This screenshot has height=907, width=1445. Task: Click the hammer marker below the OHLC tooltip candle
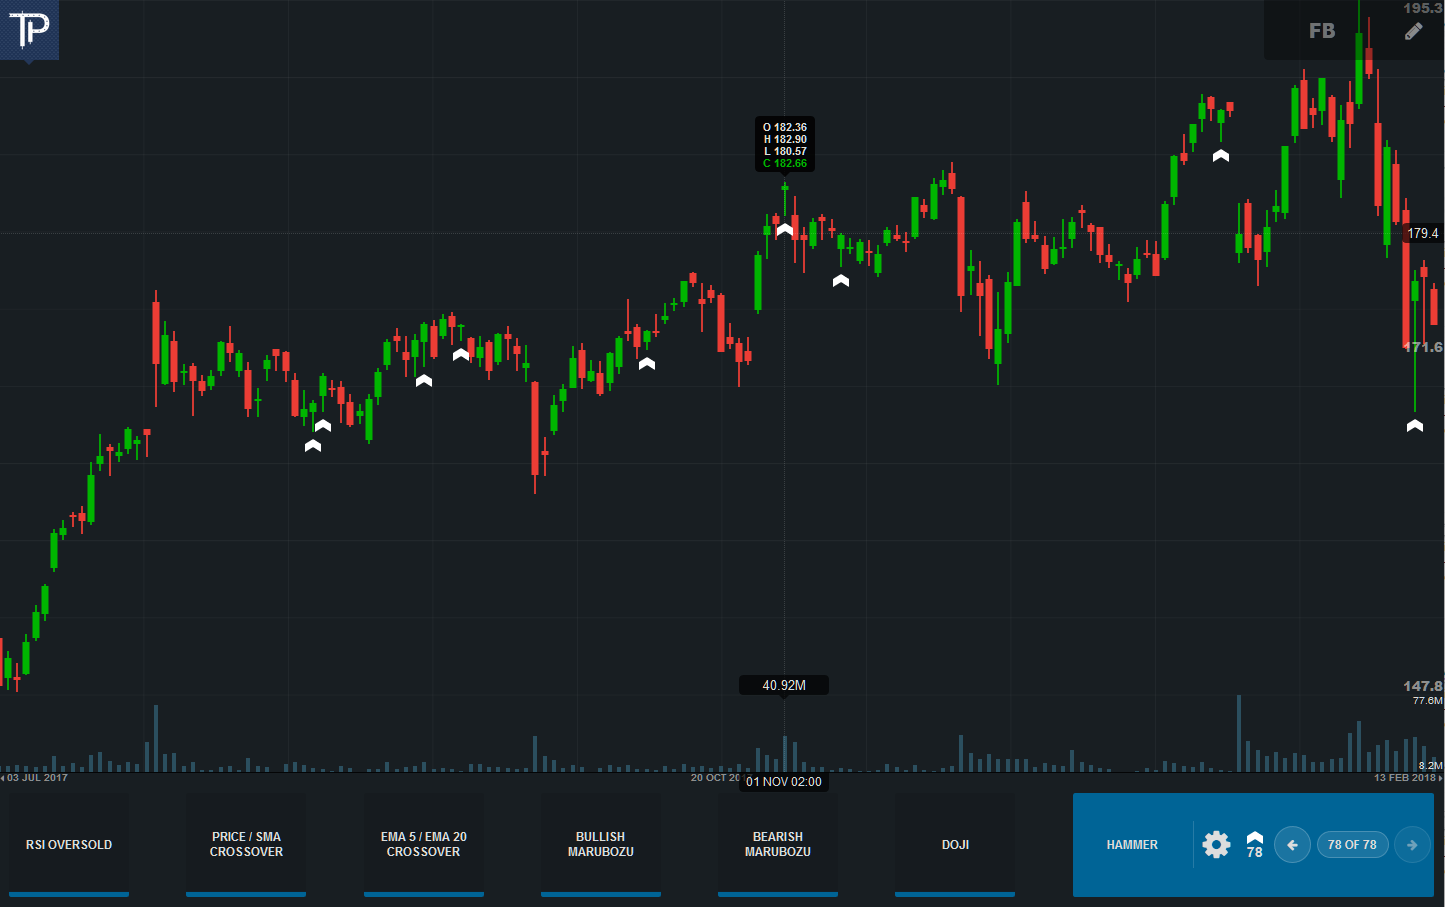point(785,230)
